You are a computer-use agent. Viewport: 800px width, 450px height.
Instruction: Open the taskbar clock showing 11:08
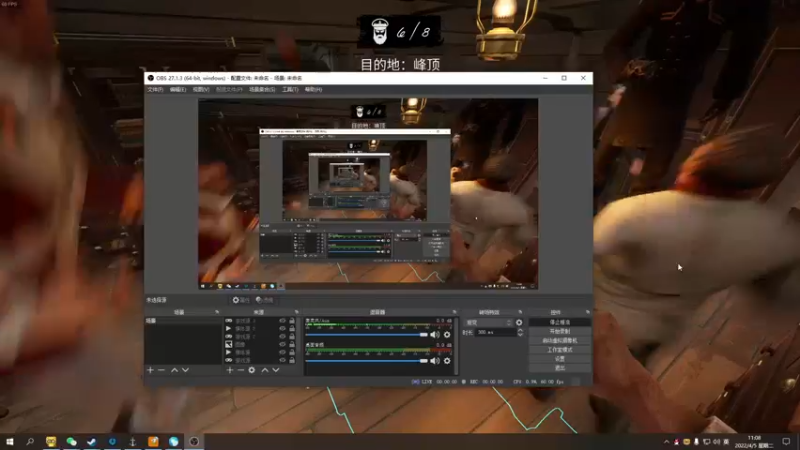point(754,441)
